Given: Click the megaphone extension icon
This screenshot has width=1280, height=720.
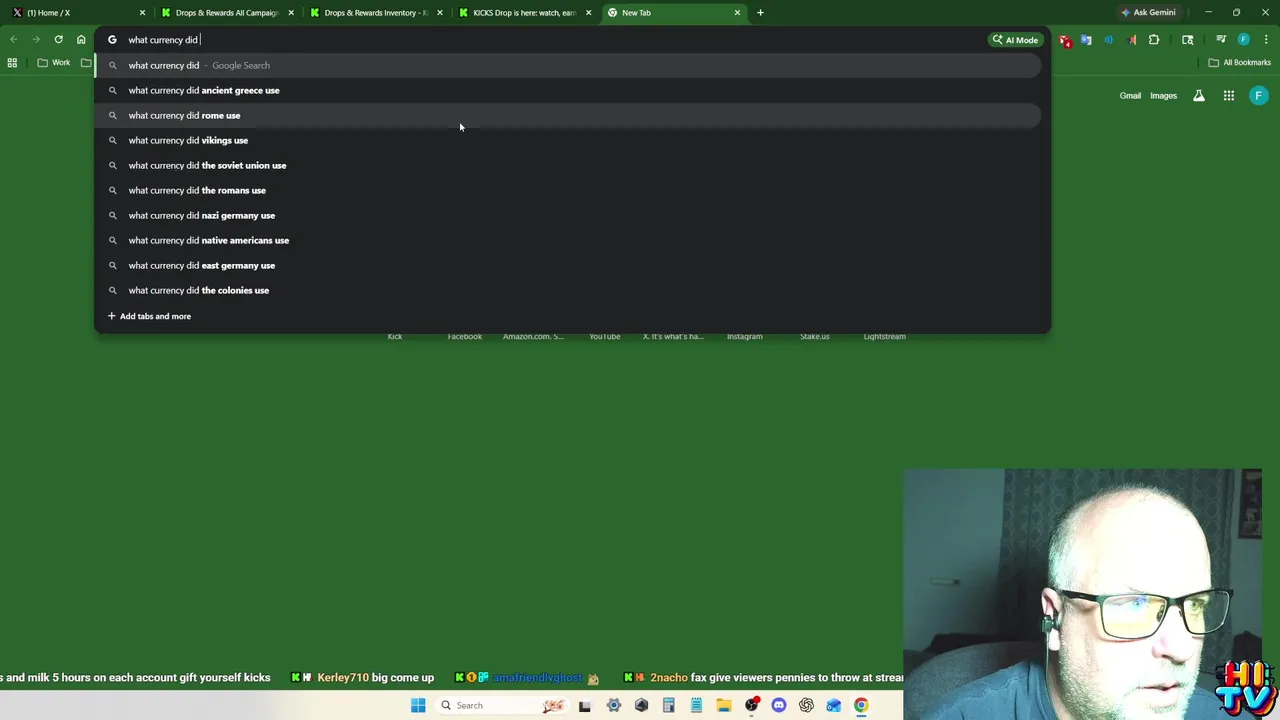Looking at the screenshot, I should (x=1132, y=40).
